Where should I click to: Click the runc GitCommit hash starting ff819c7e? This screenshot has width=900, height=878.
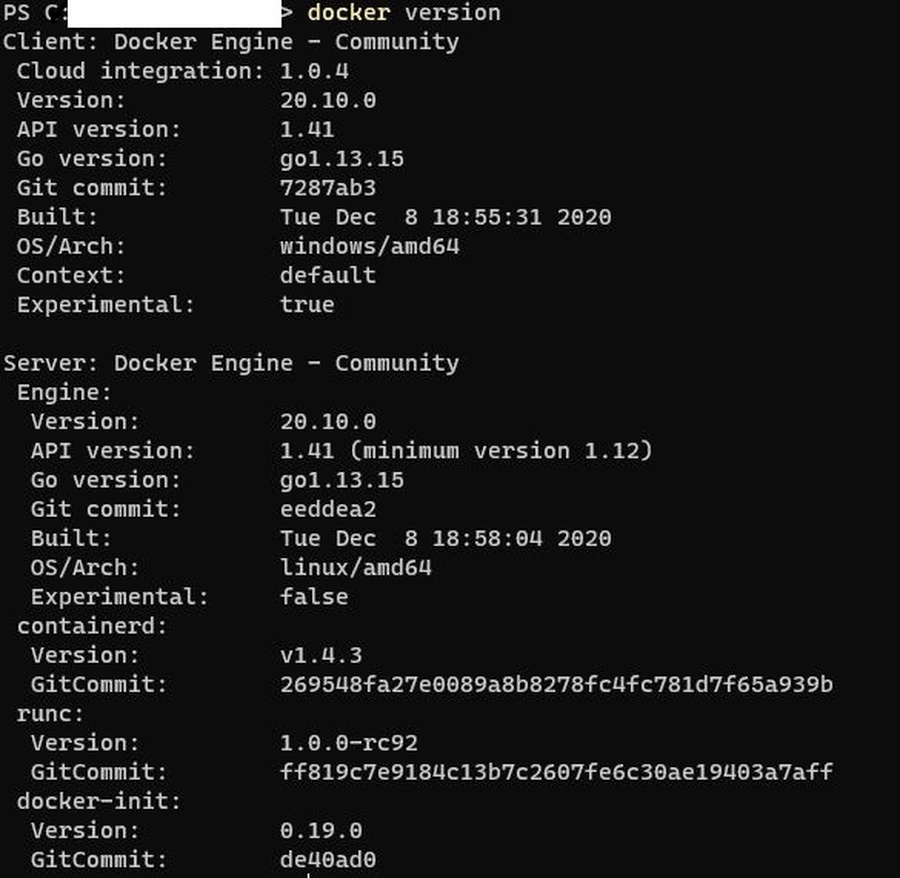556,772
